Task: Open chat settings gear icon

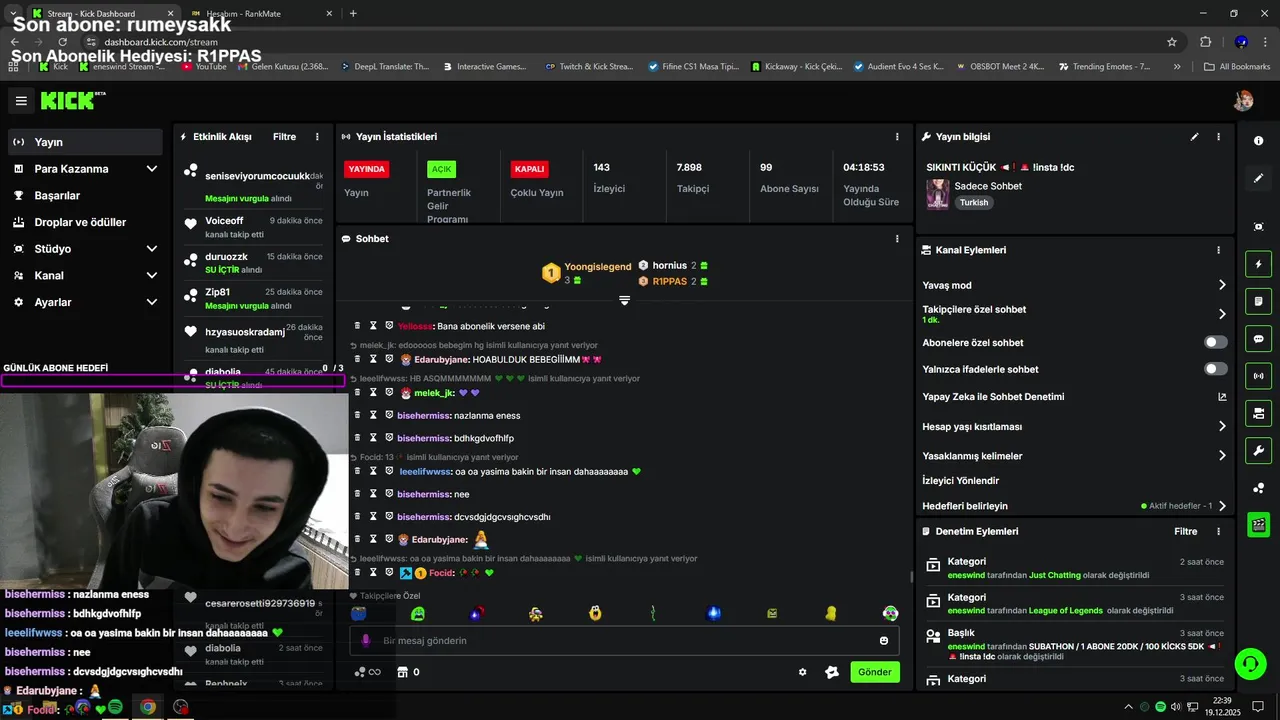Action: coord(802,672)
